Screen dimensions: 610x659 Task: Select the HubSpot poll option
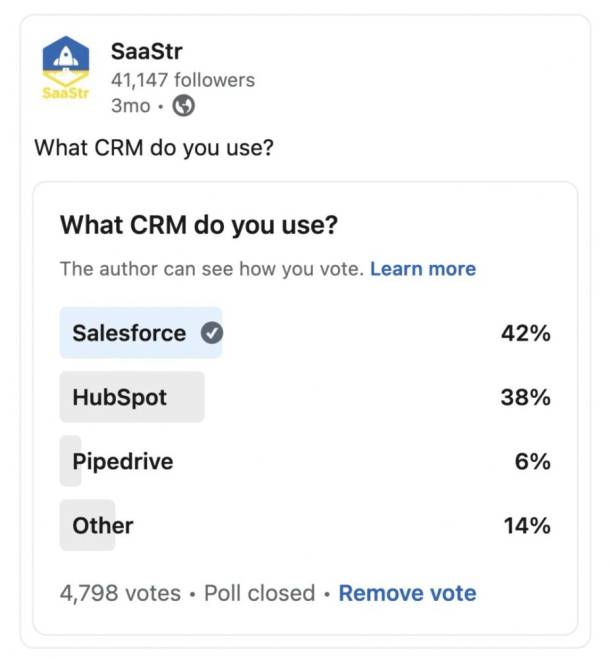[119, 397]
